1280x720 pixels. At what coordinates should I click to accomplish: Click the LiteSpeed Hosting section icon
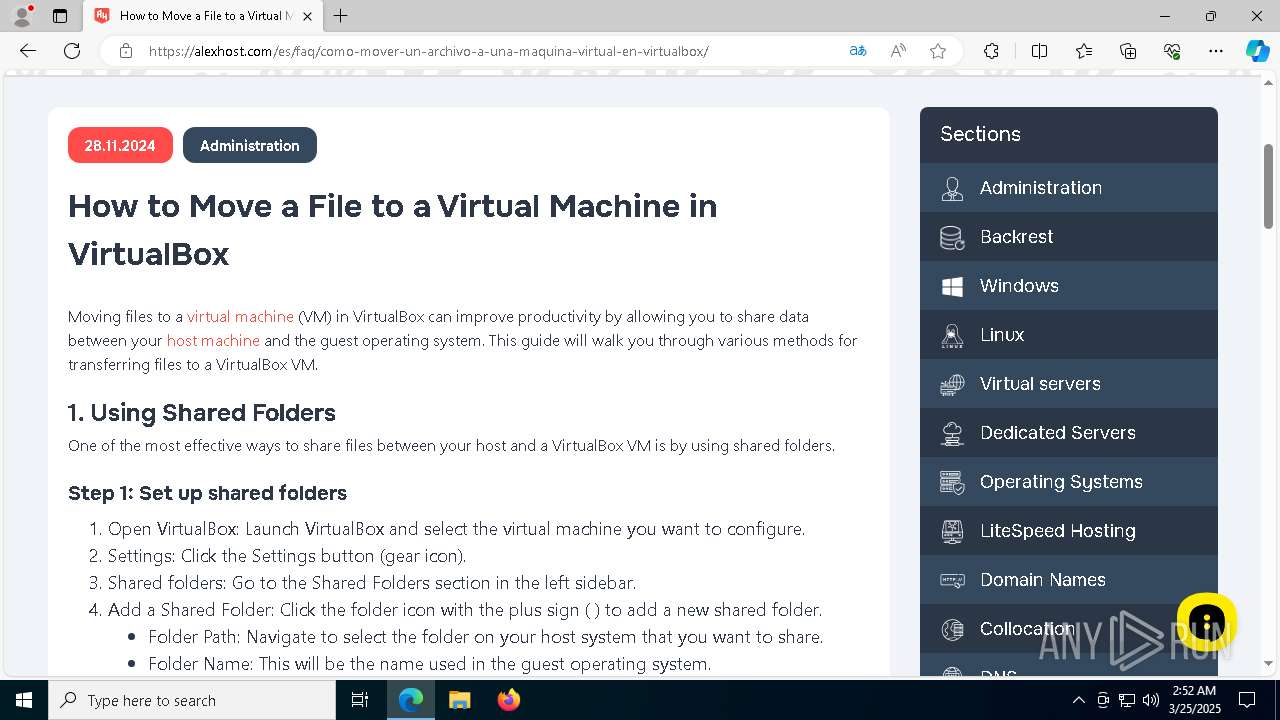point(952,531)
